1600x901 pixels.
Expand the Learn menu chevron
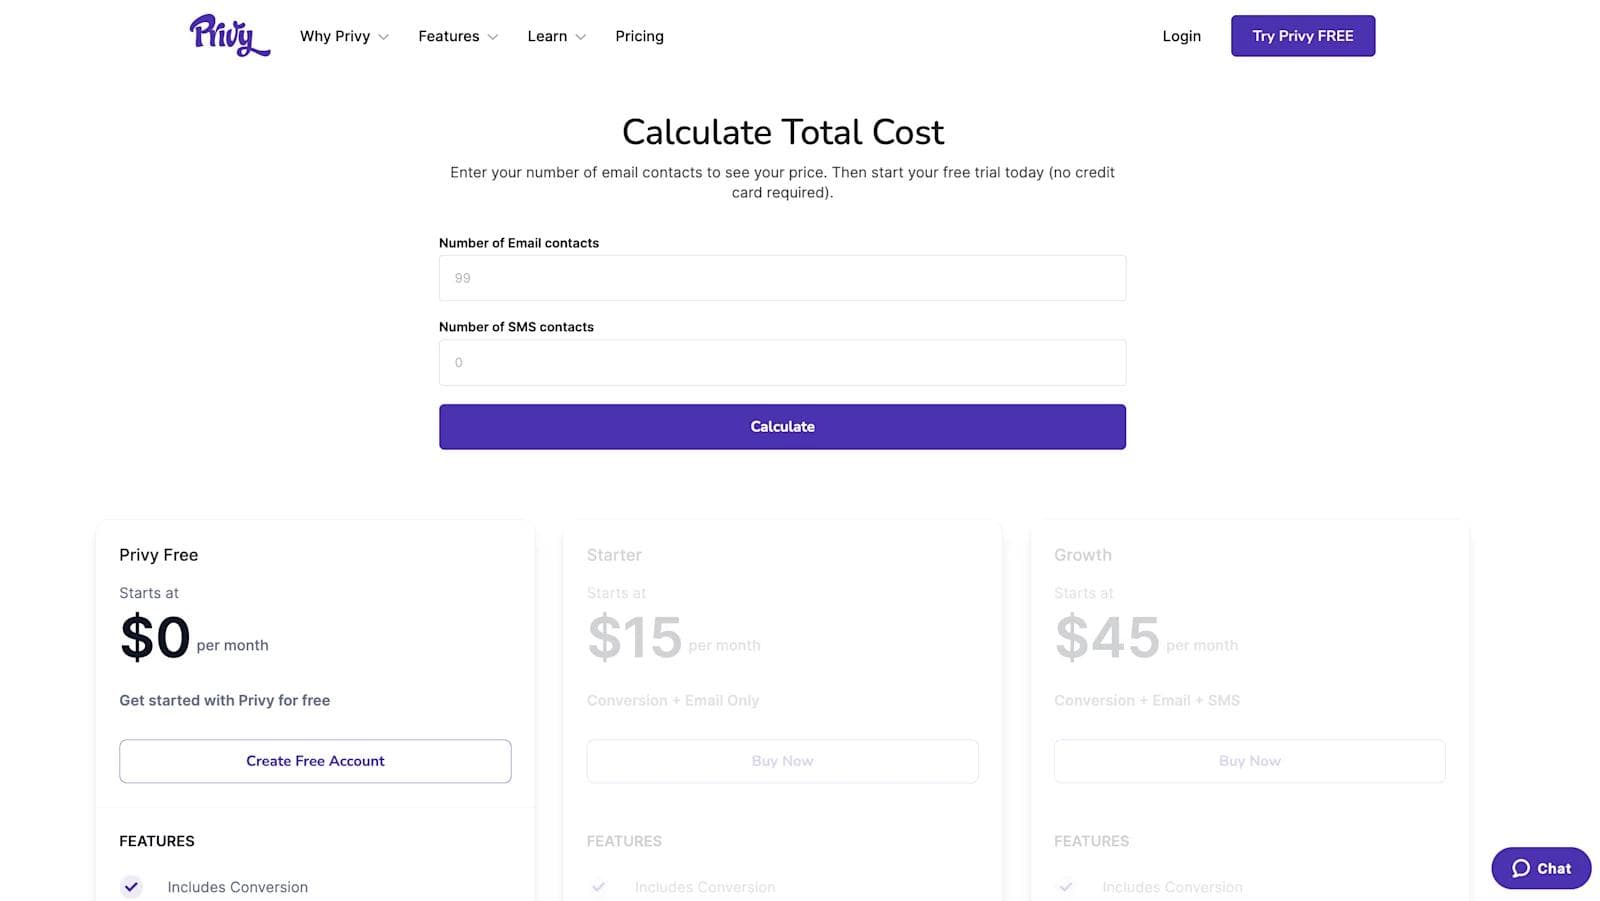click(x=583, y=36)
